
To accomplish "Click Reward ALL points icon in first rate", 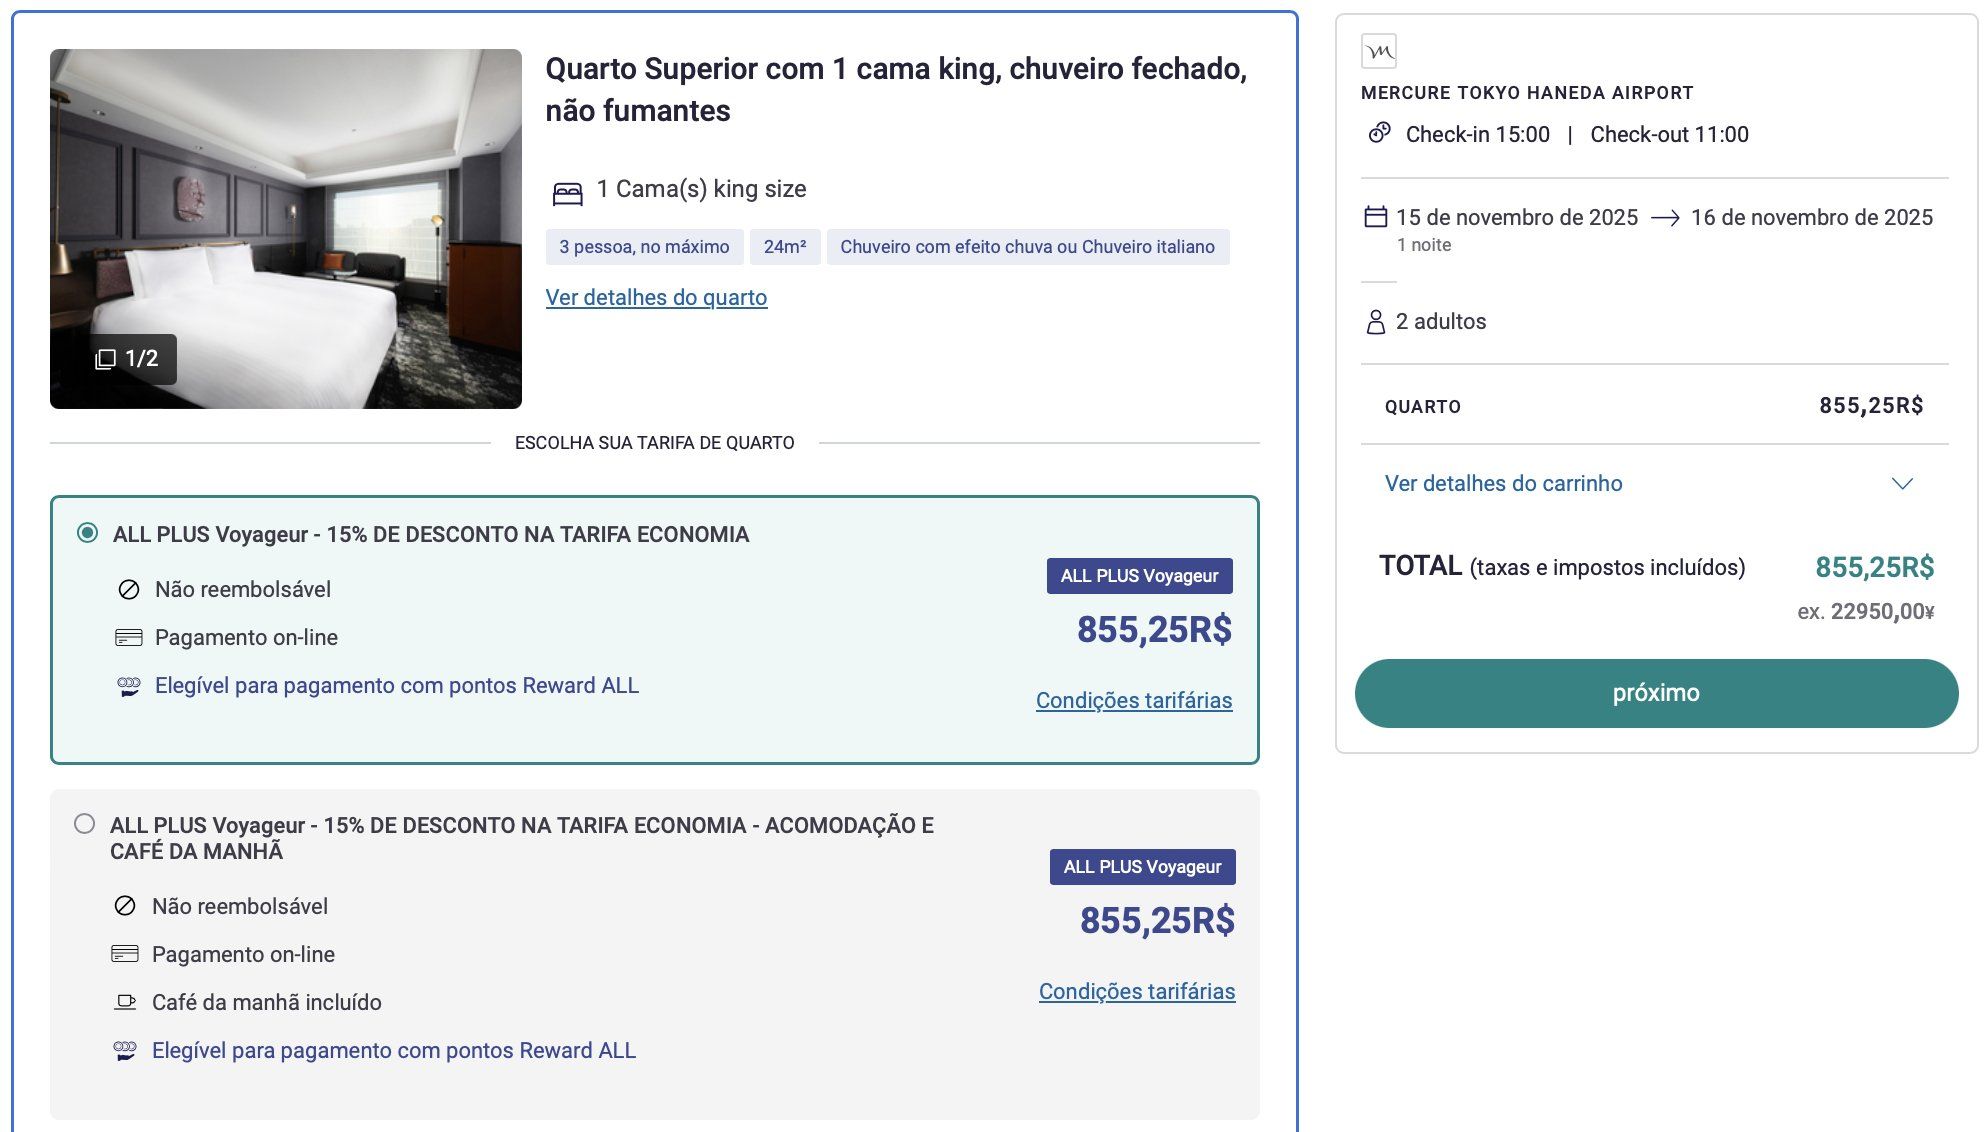I will pyautogui.click(x=129, y=686).
